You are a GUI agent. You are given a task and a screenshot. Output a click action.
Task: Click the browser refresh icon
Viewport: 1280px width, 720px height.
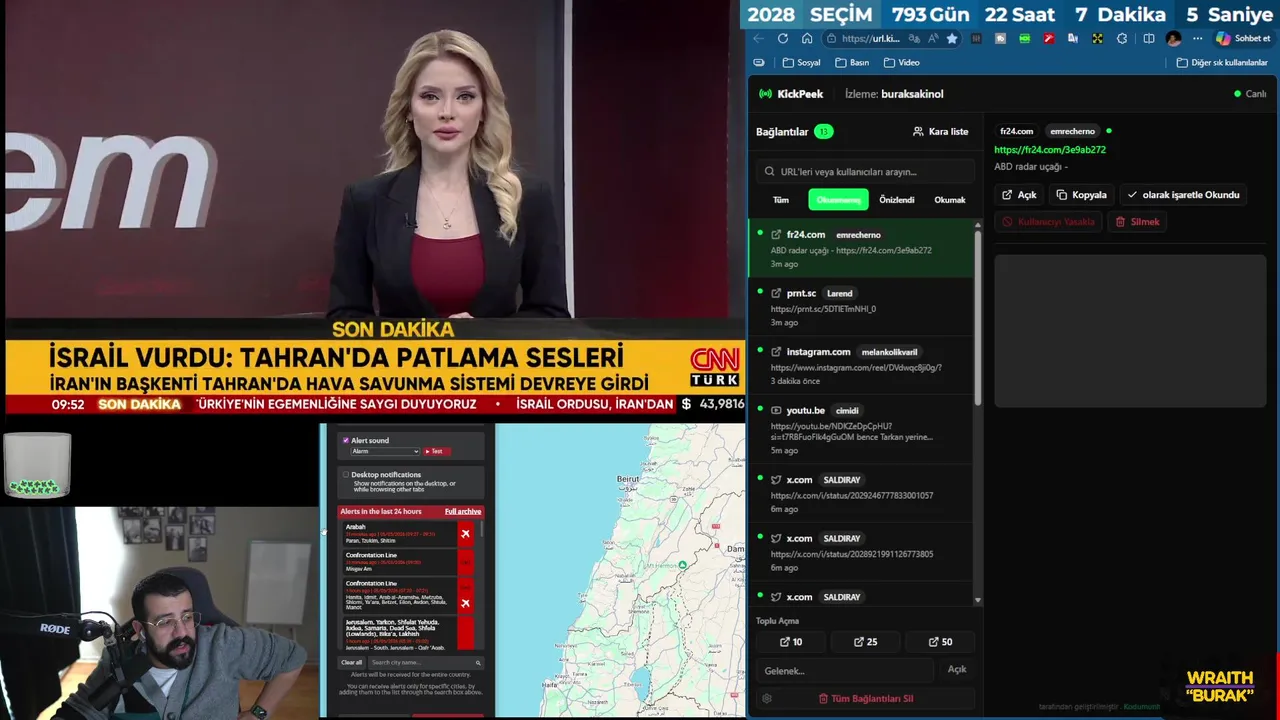point(782,39)
